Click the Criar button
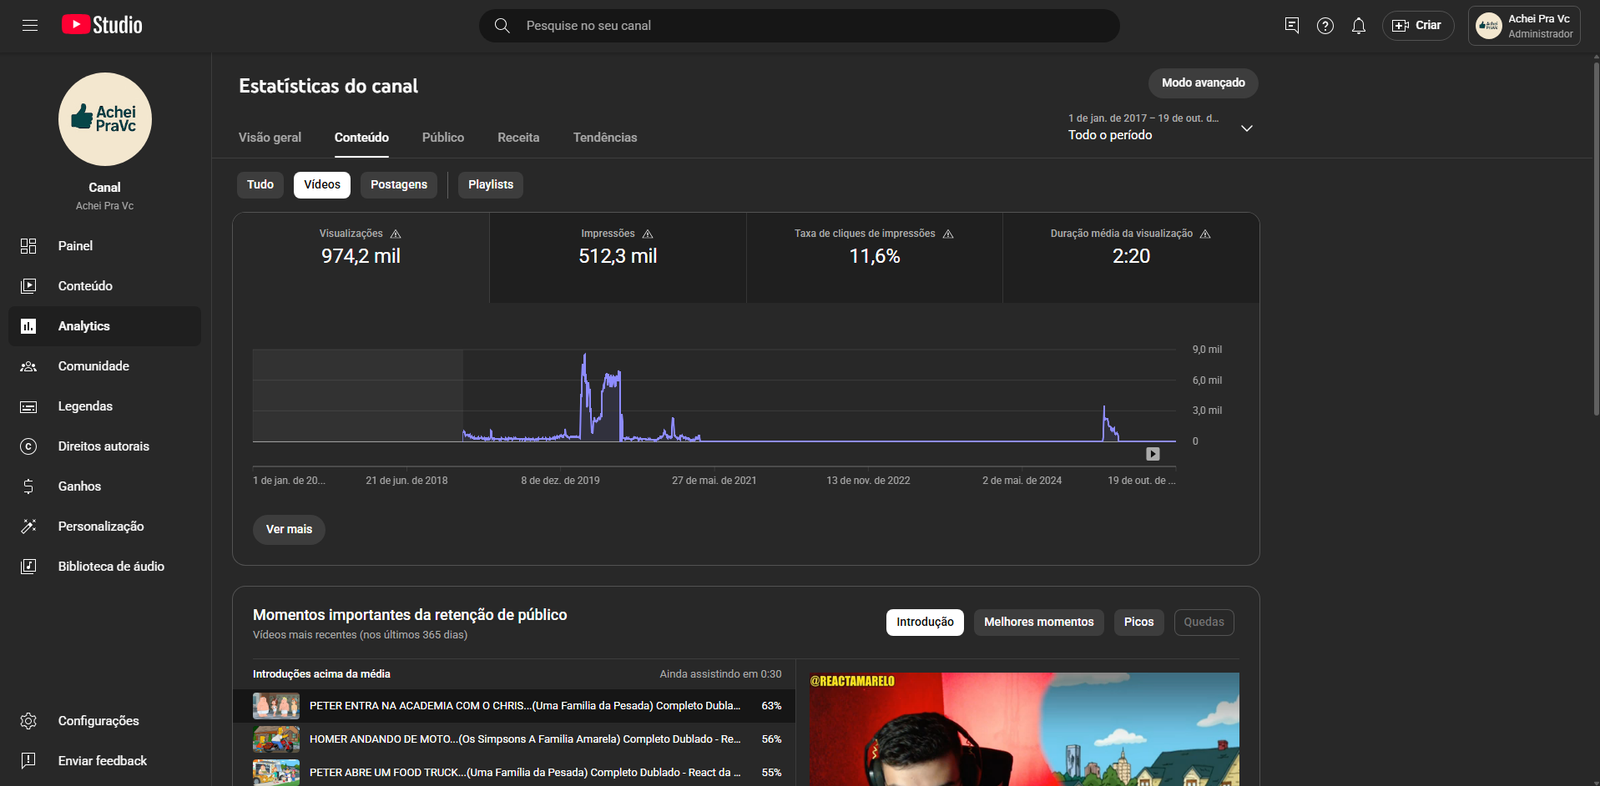Viewport: 1600px width, 786px height. point(1418,25)
